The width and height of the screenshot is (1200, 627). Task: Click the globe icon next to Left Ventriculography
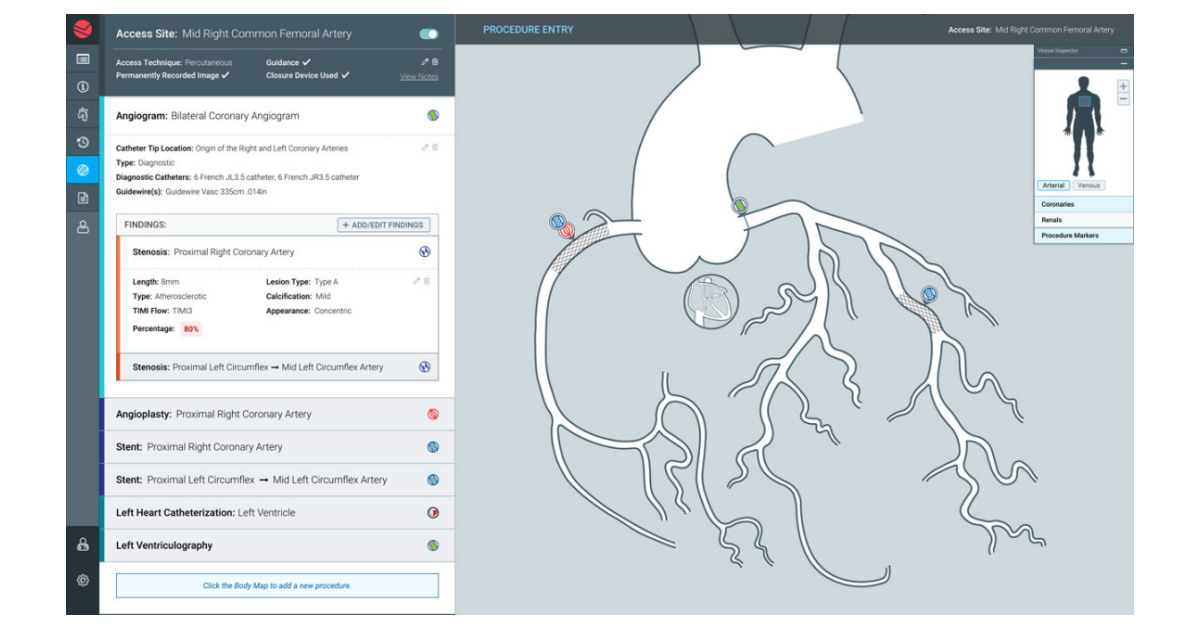click(432, 547)
